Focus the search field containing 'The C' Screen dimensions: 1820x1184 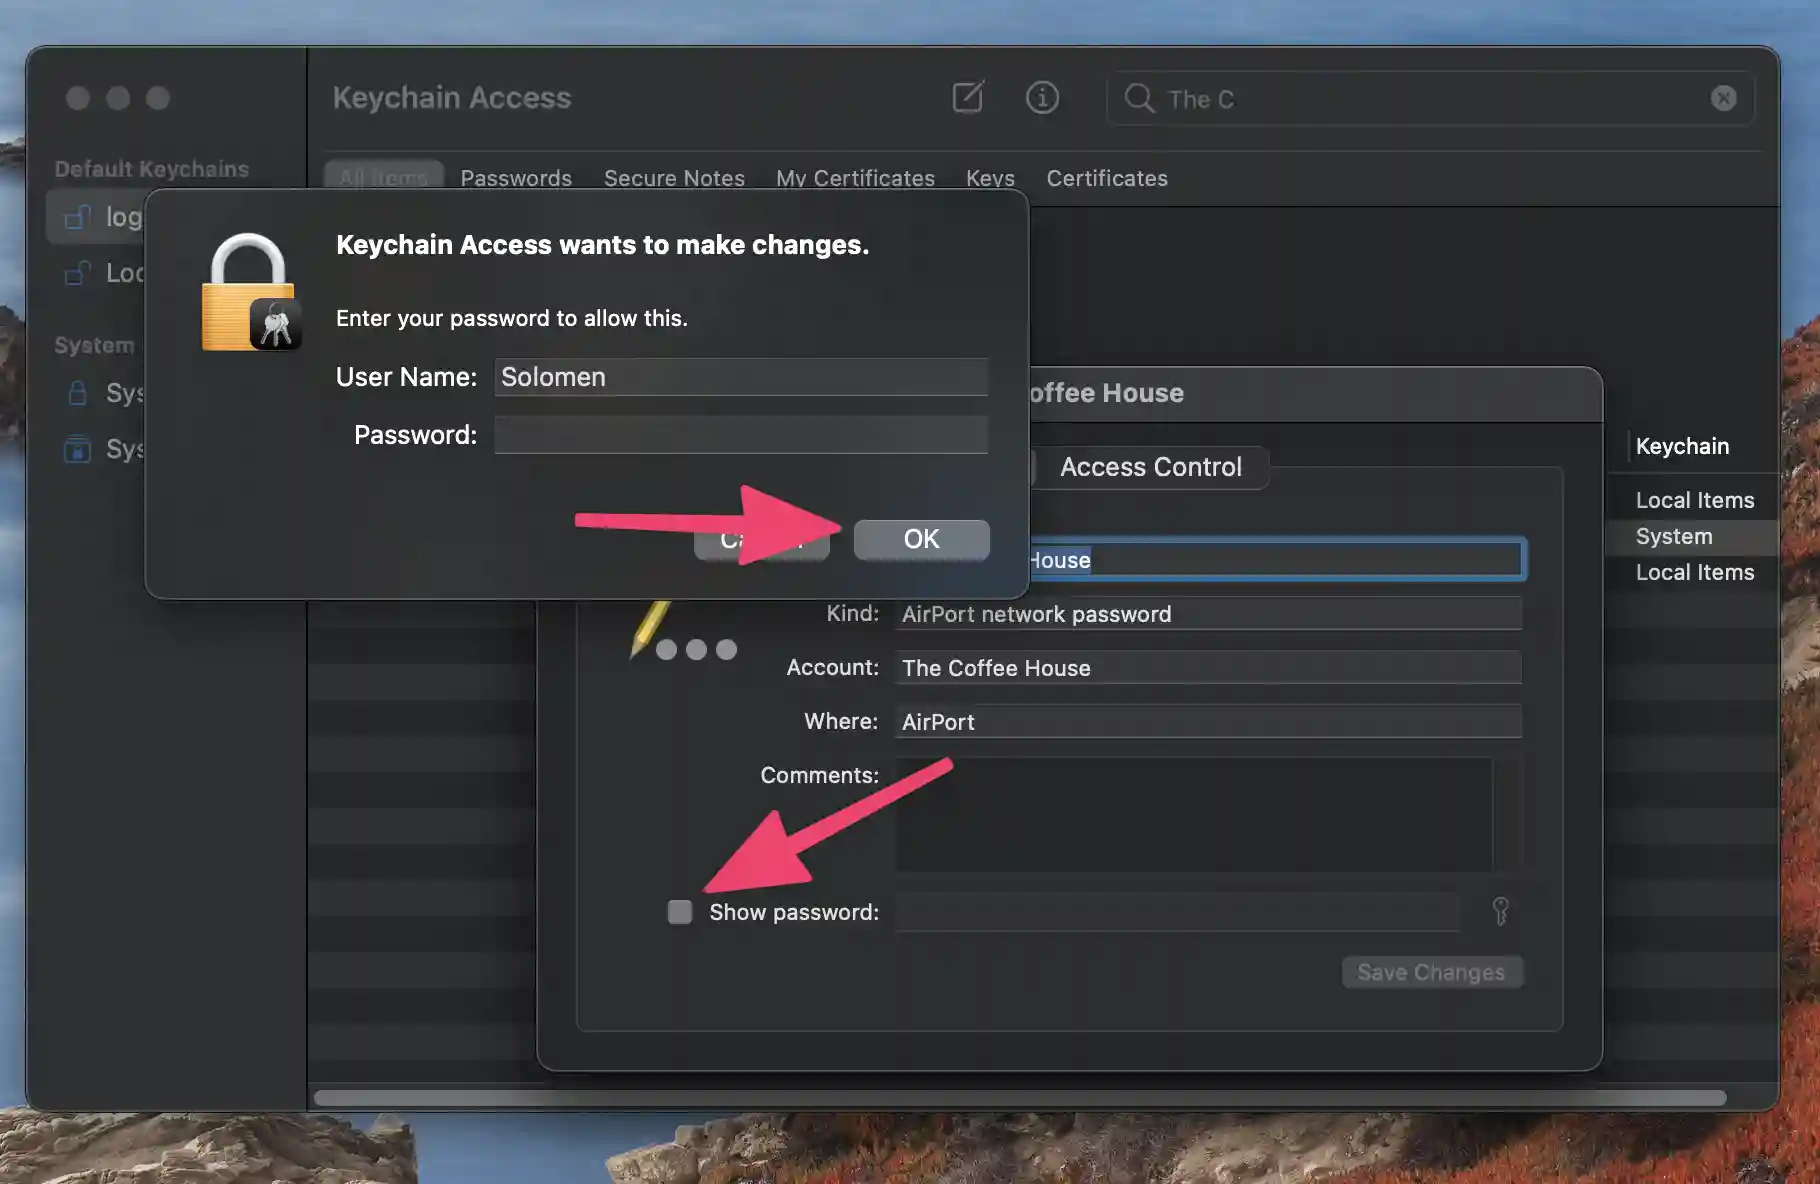click(1430, 98)
